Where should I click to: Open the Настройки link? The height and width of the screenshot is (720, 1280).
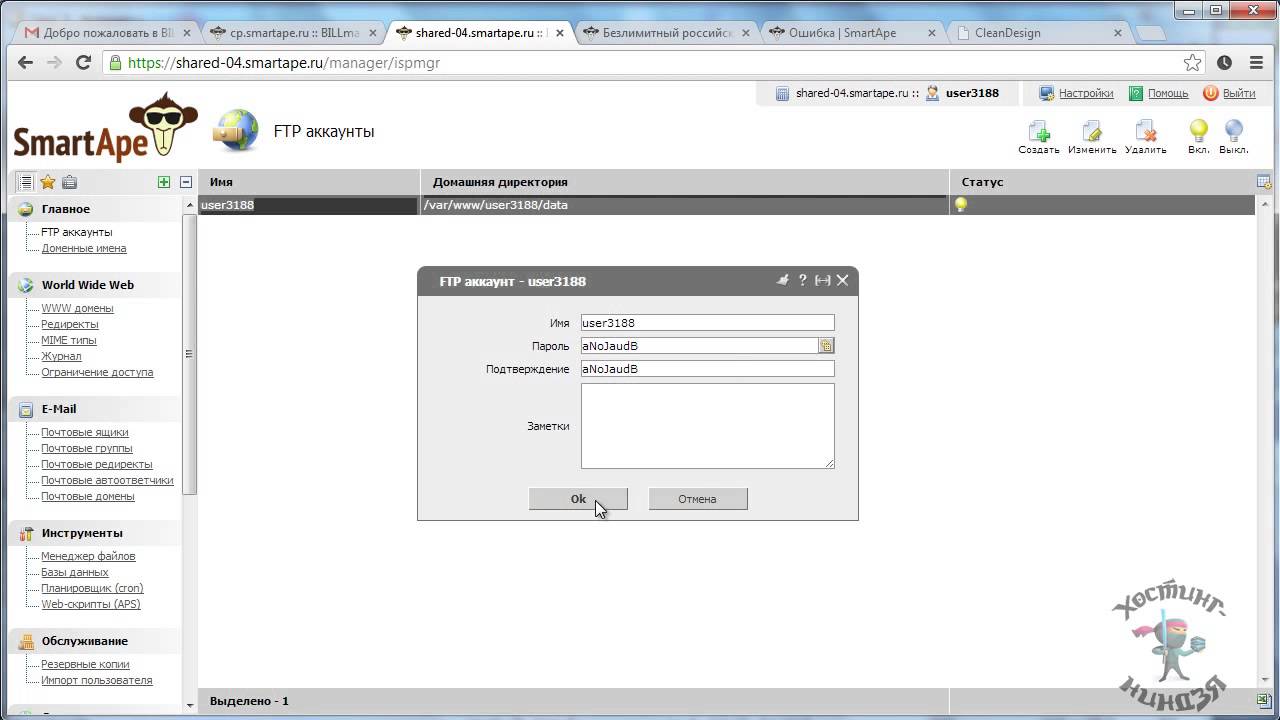pos(1086,93)
